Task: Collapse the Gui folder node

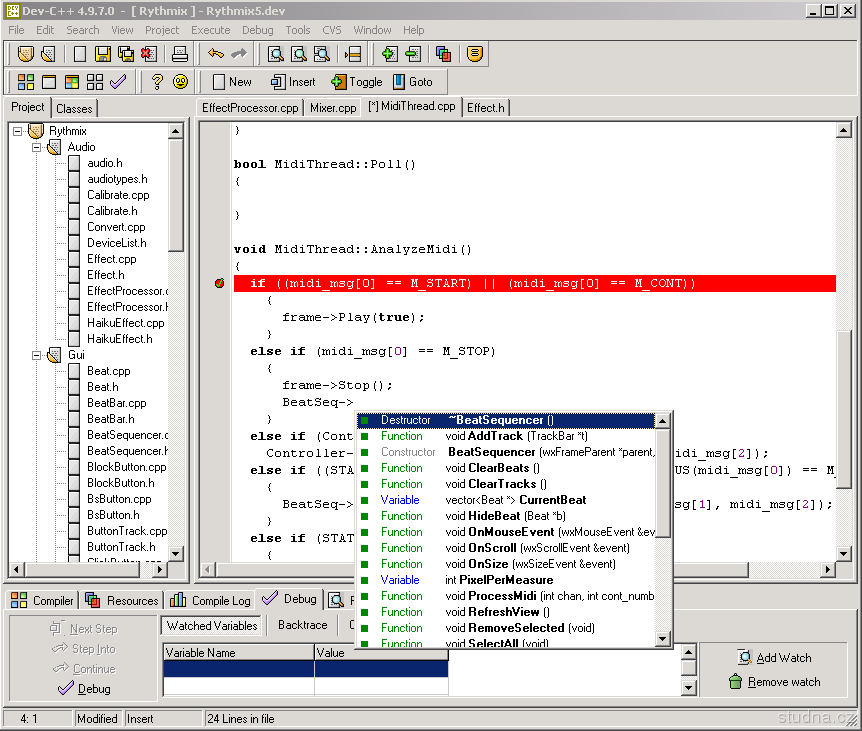Action: [37, 355]
